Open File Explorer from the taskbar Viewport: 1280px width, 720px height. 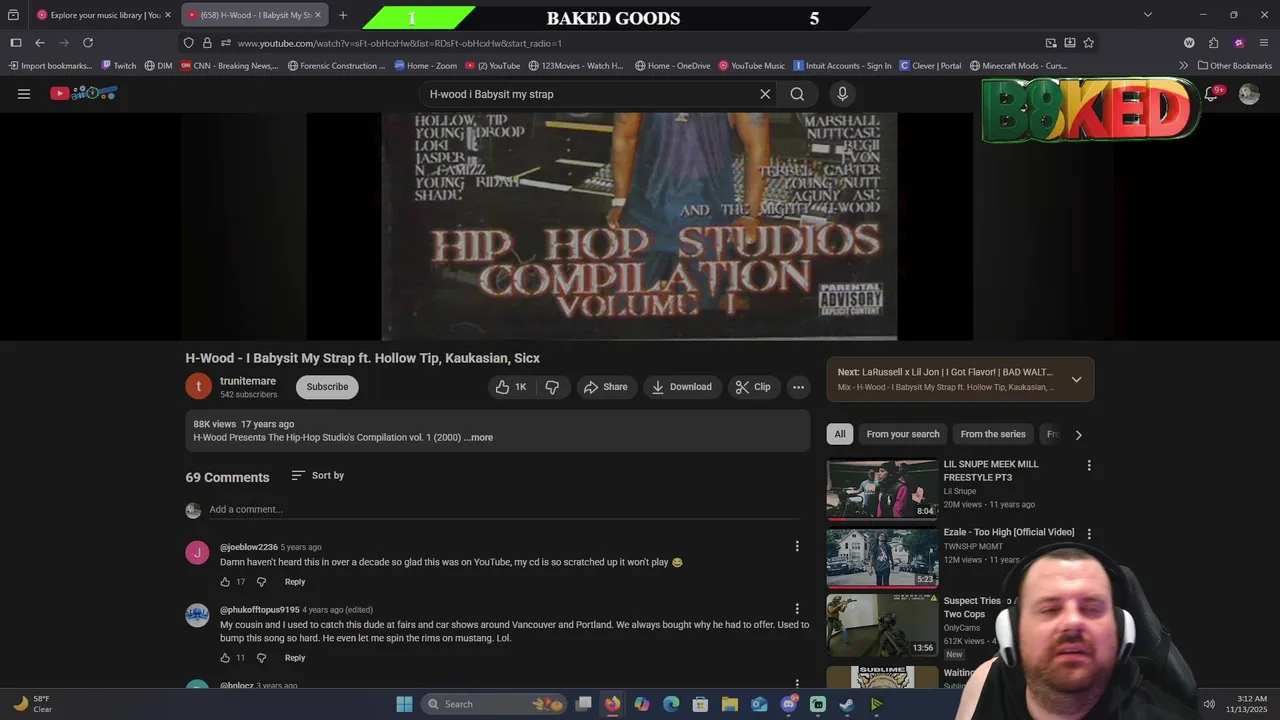[730, 704]
